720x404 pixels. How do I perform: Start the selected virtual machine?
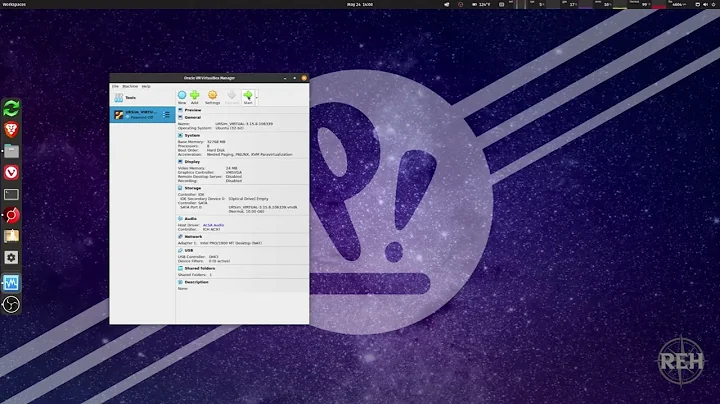[x=248, y=97]
